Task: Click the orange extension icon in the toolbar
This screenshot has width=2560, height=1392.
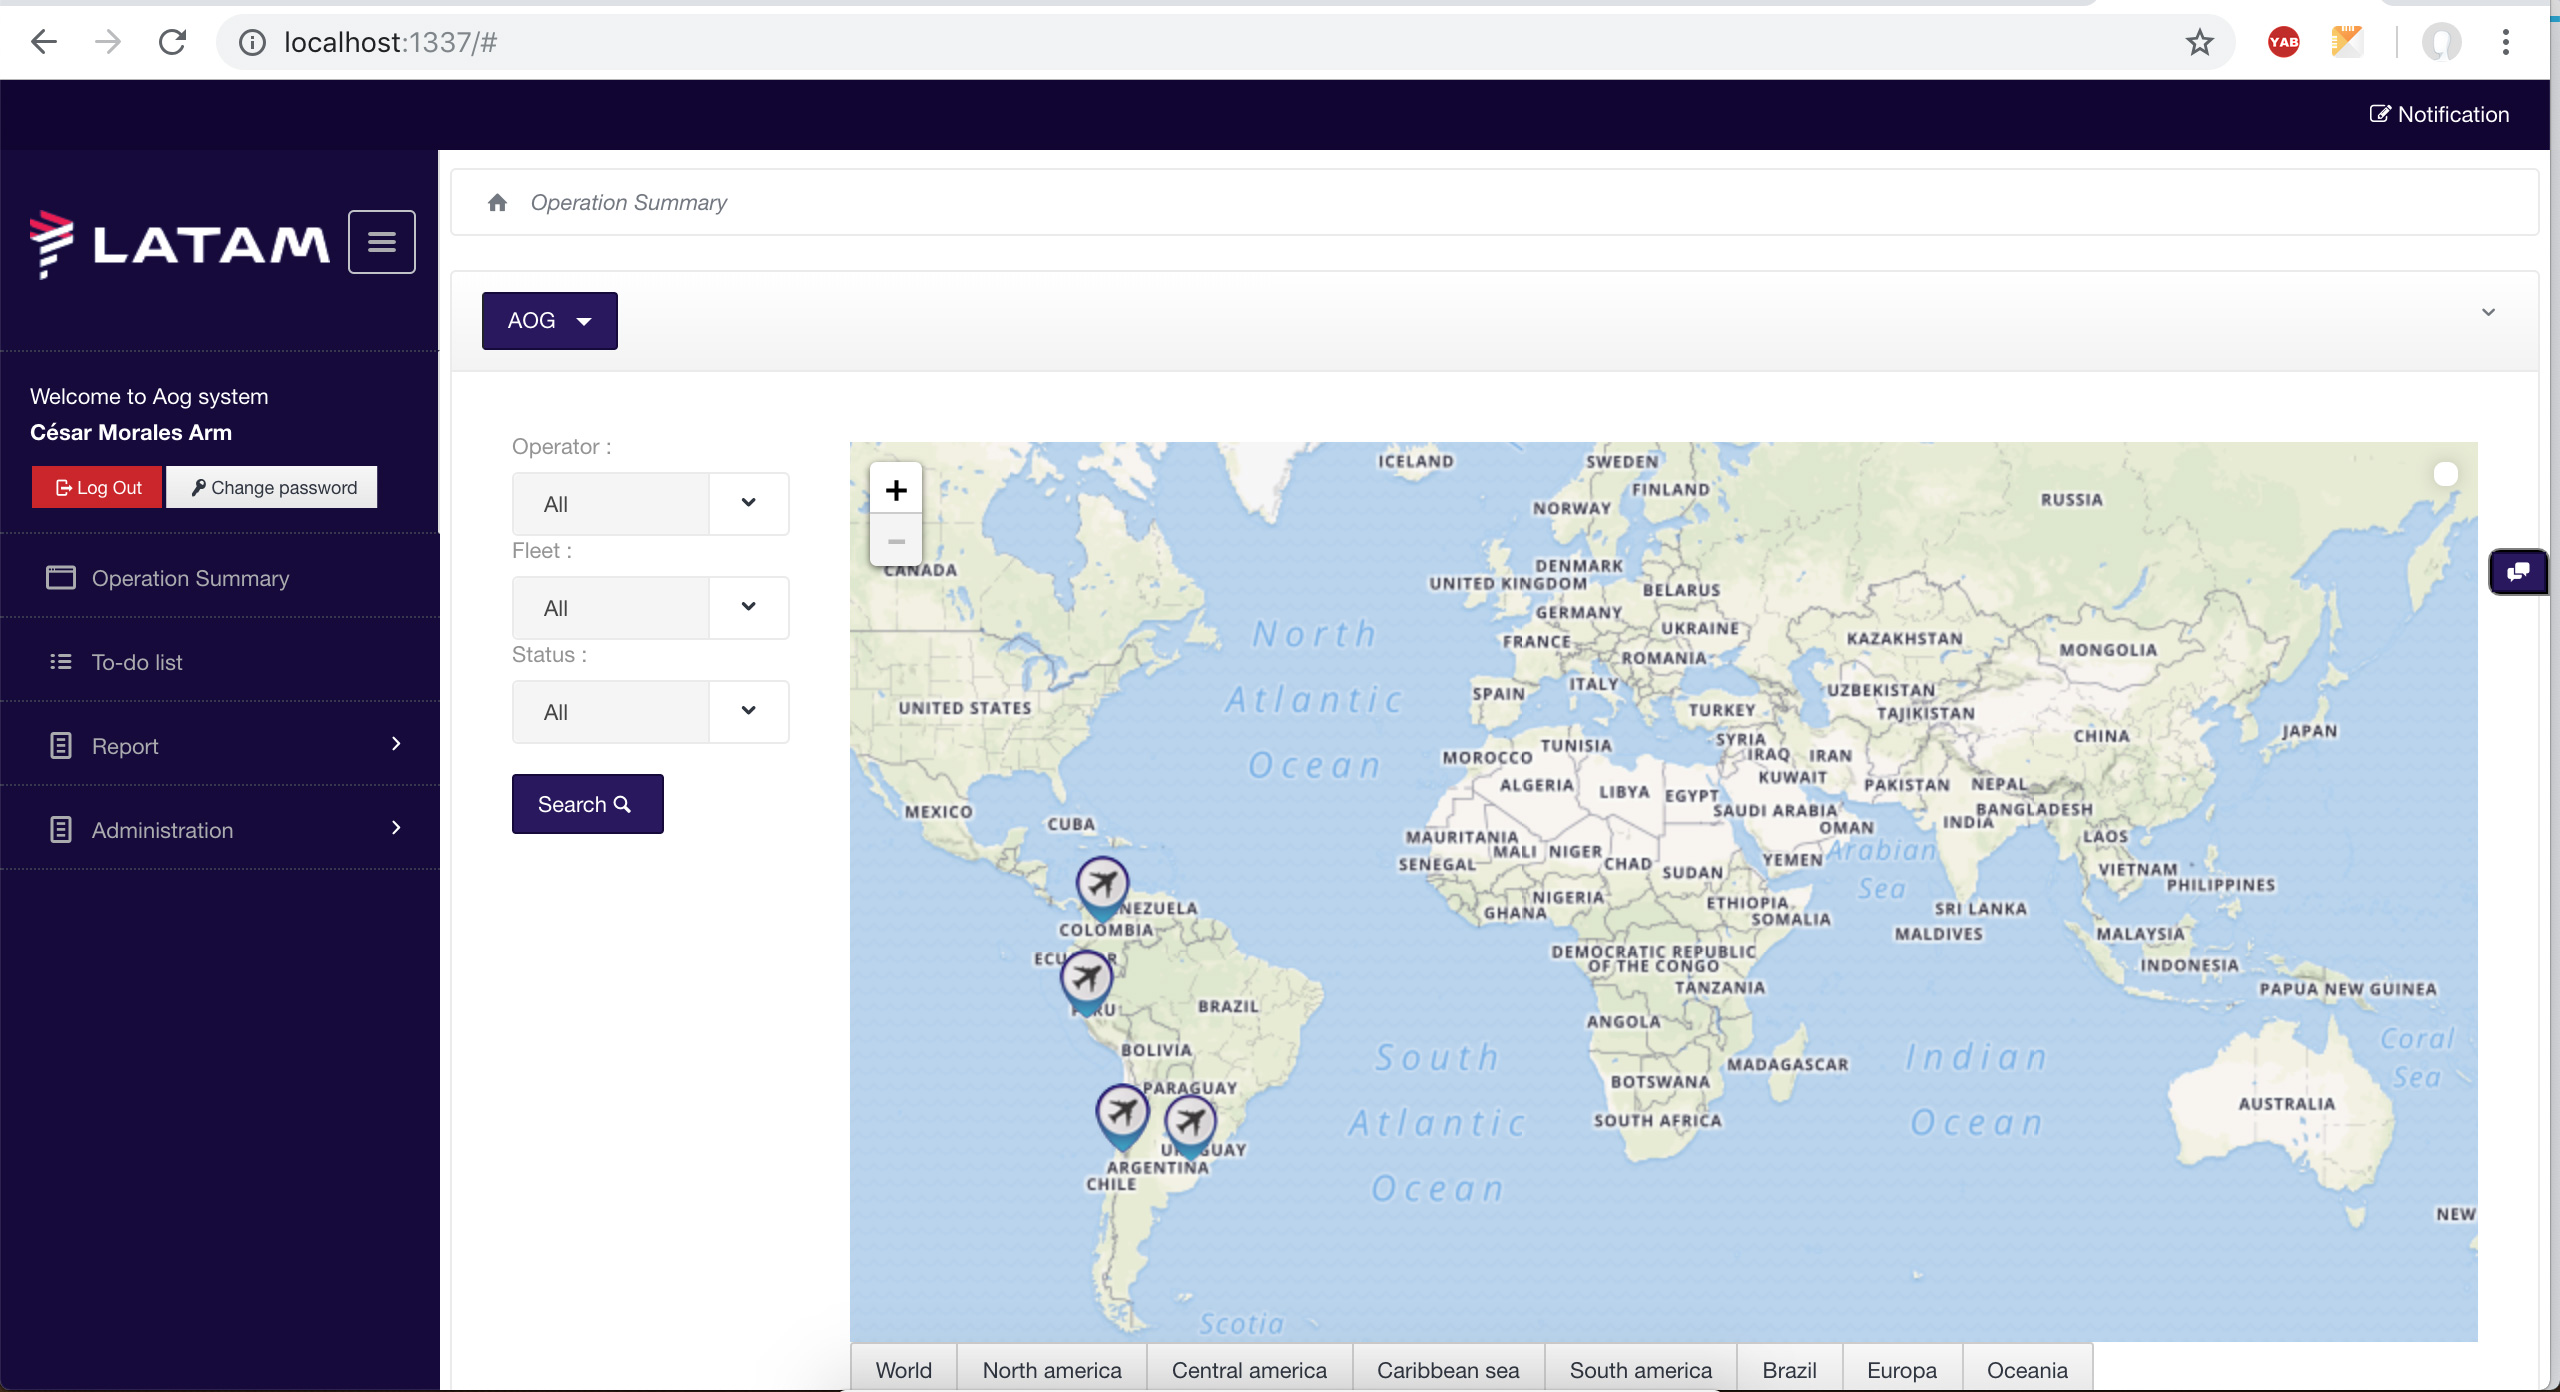Action: click(x=2346, y=42)
